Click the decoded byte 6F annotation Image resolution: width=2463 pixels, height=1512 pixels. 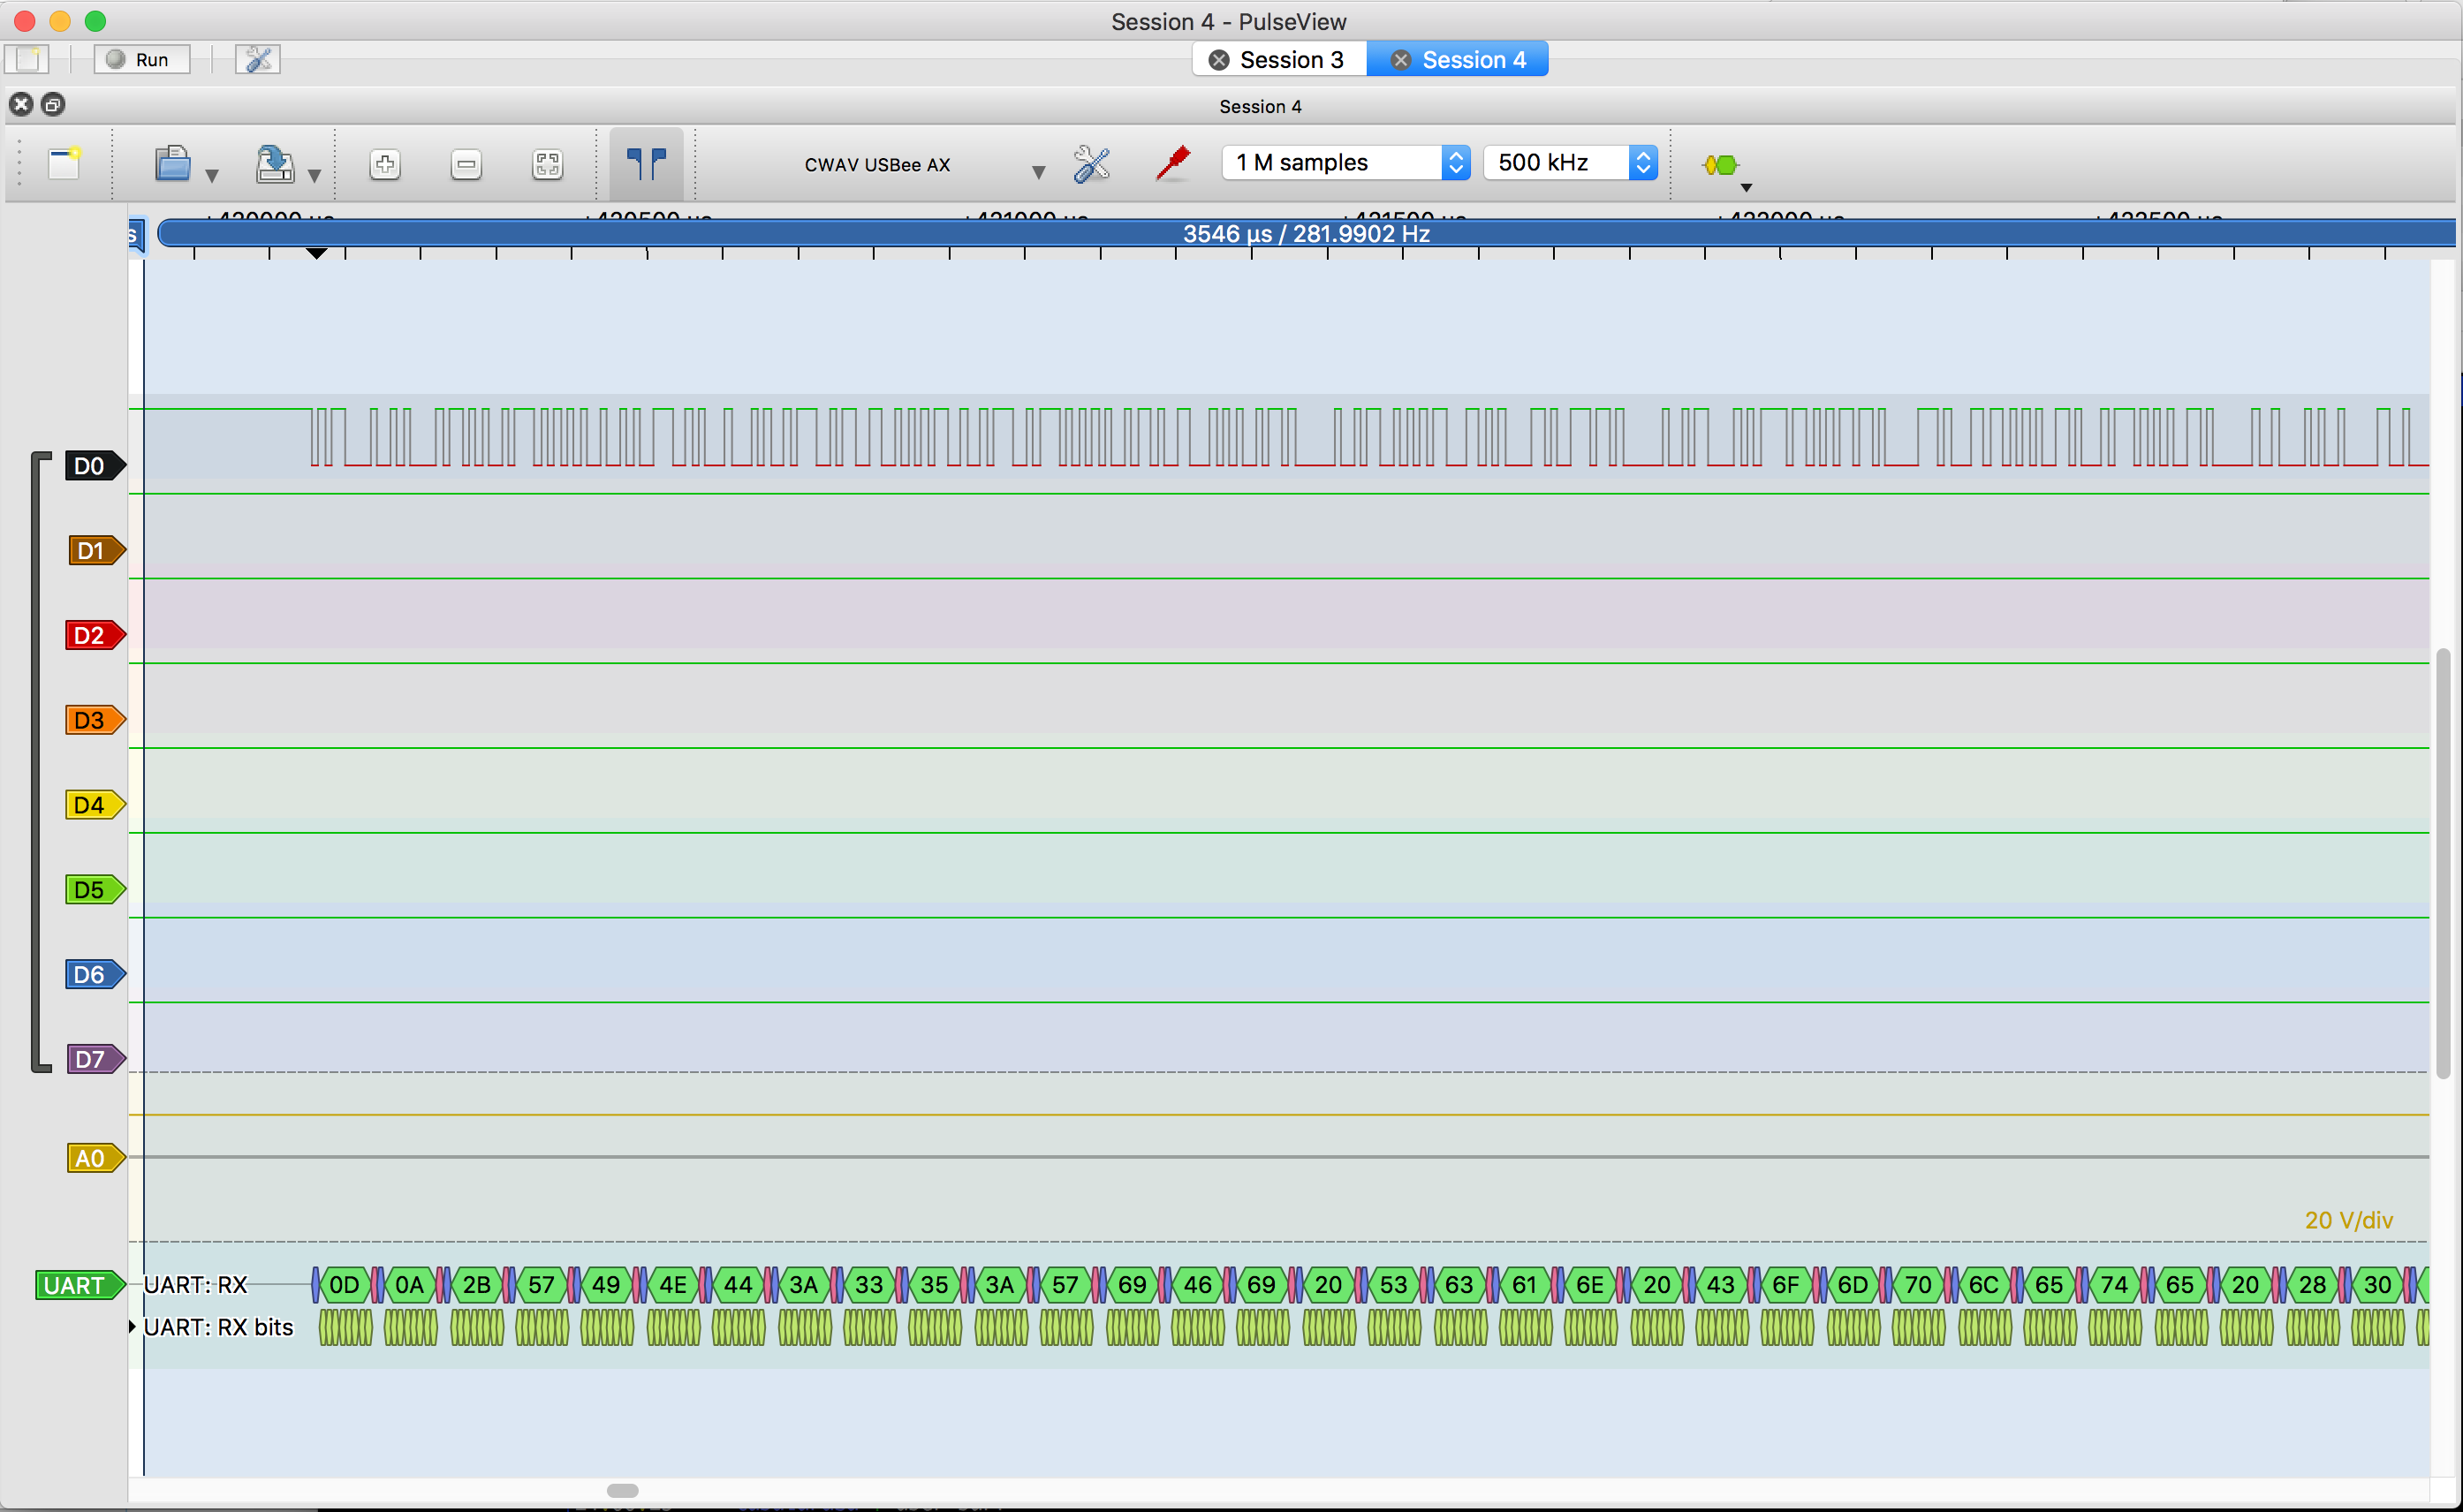[1787, 1285]
